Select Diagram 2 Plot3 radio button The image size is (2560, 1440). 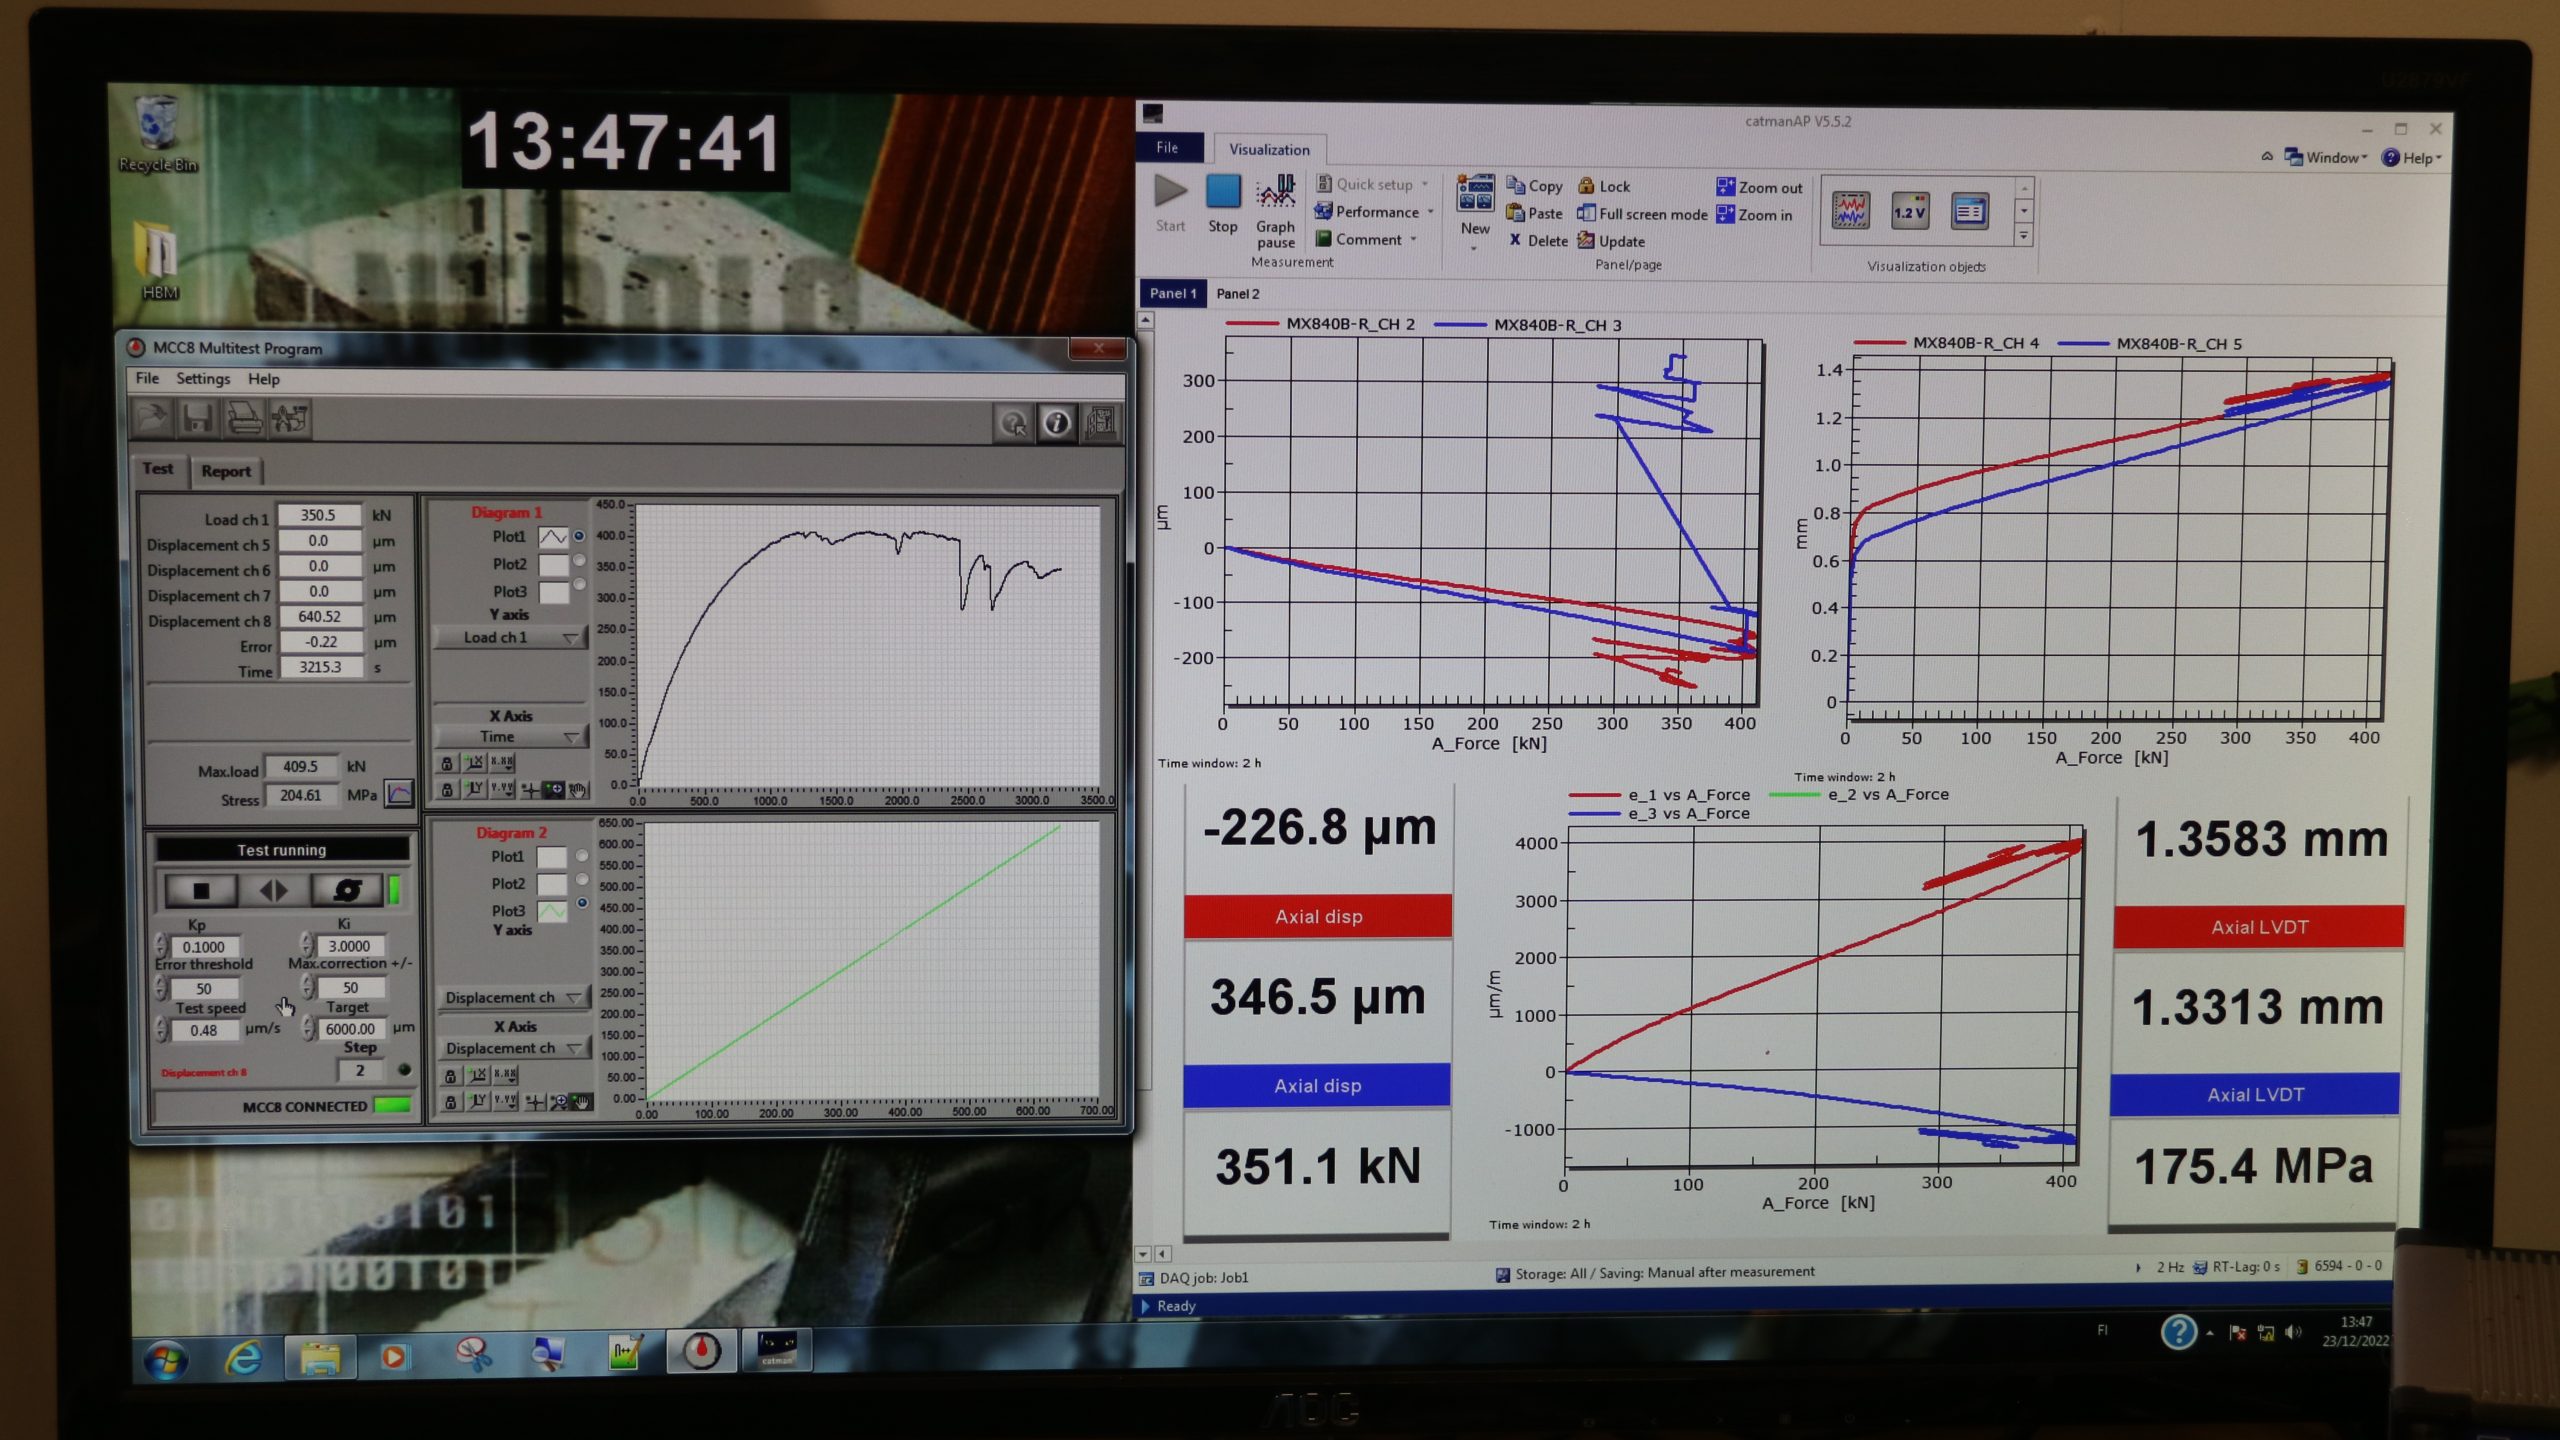pos(582,903)
